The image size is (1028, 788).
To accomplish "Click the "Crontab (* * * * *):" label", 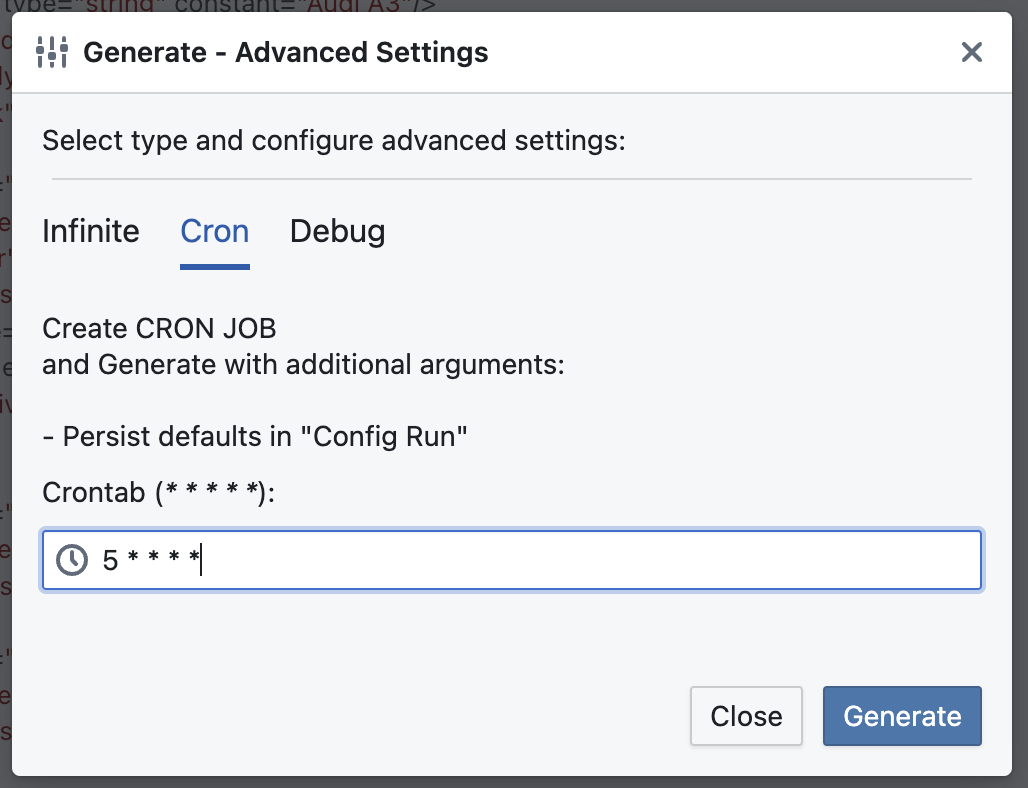I will click(x=159, y=492).
